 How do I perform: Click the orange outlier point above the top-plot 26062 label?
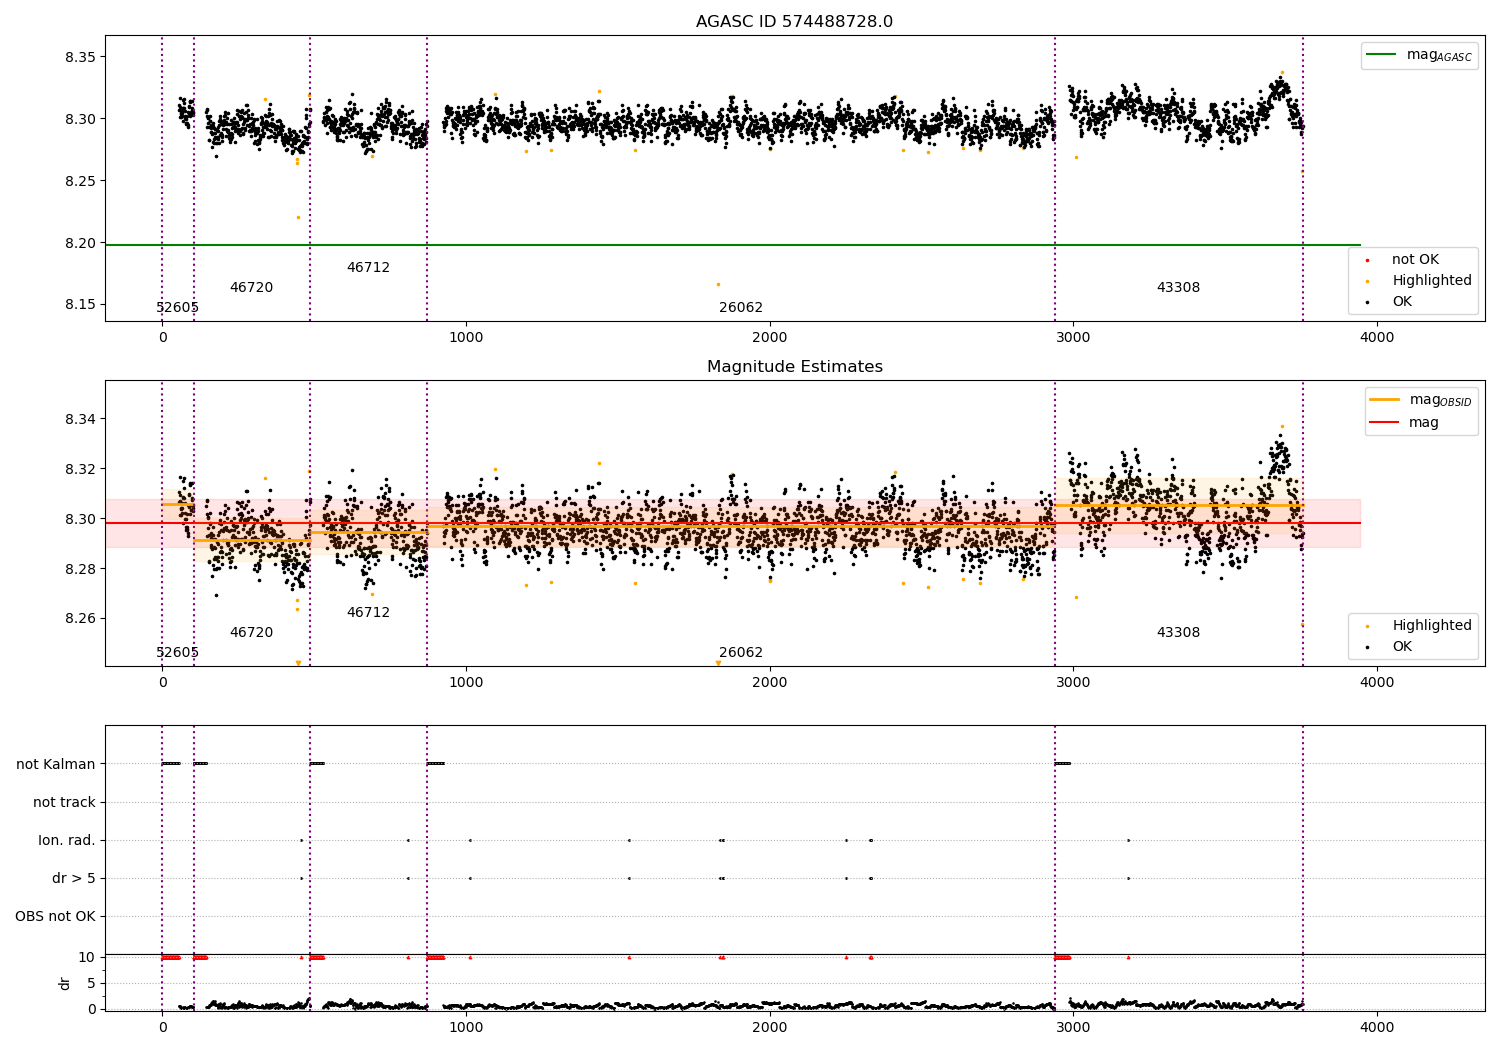point(718,284)
